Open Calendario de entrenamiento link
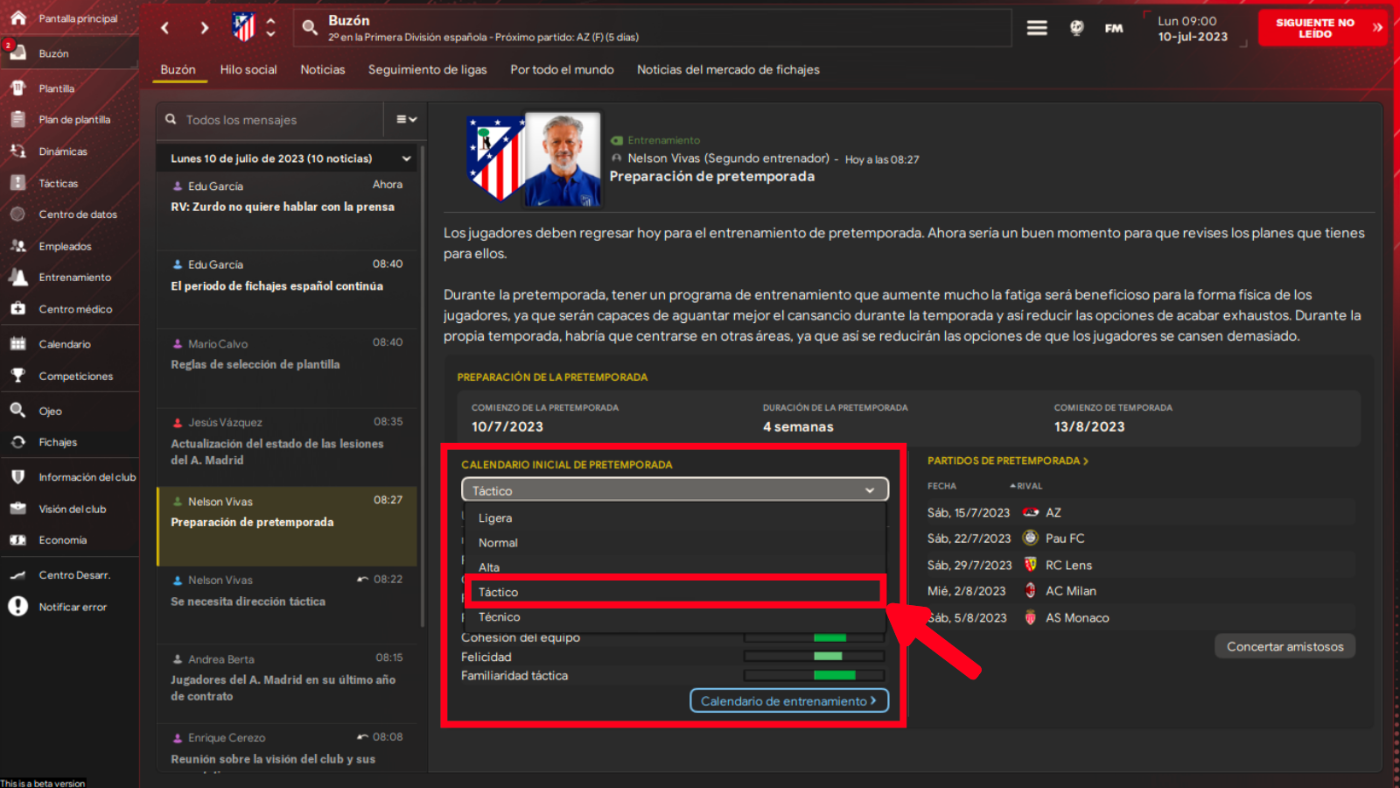The width and height of the screenshot is (1400, 788). coord(789,701)
